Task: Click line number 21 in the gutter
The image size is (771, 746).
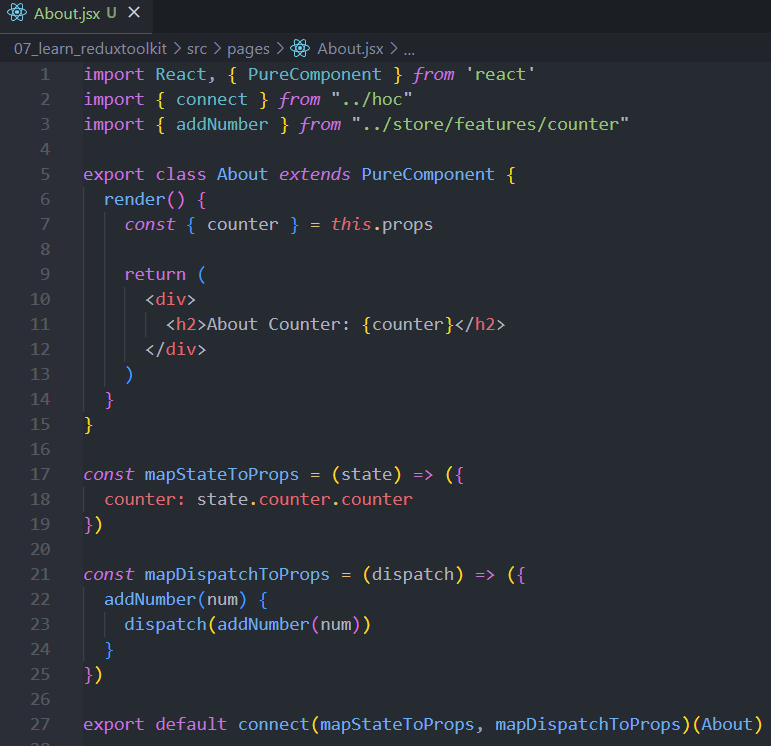Action: click(x=40, y=574)
